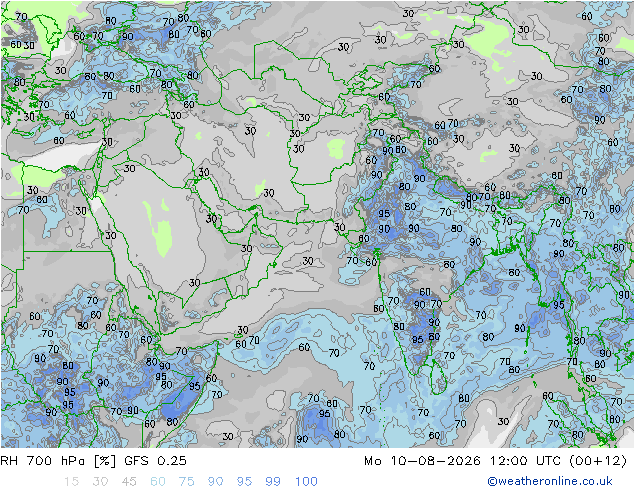Screen dimensions: 634x490
Task: Select the 'RH 700 hPa [%] GFS 0.25' title text
Action: [93, 461]
